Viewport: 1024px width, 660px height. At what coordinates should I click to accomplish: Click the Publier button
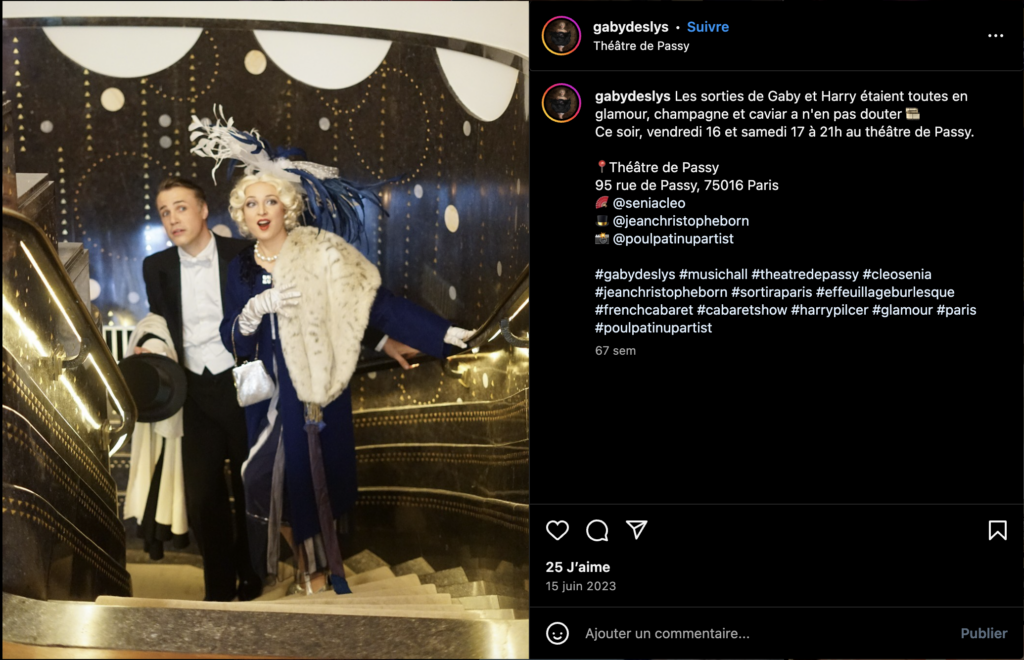(x=984, y=633)
